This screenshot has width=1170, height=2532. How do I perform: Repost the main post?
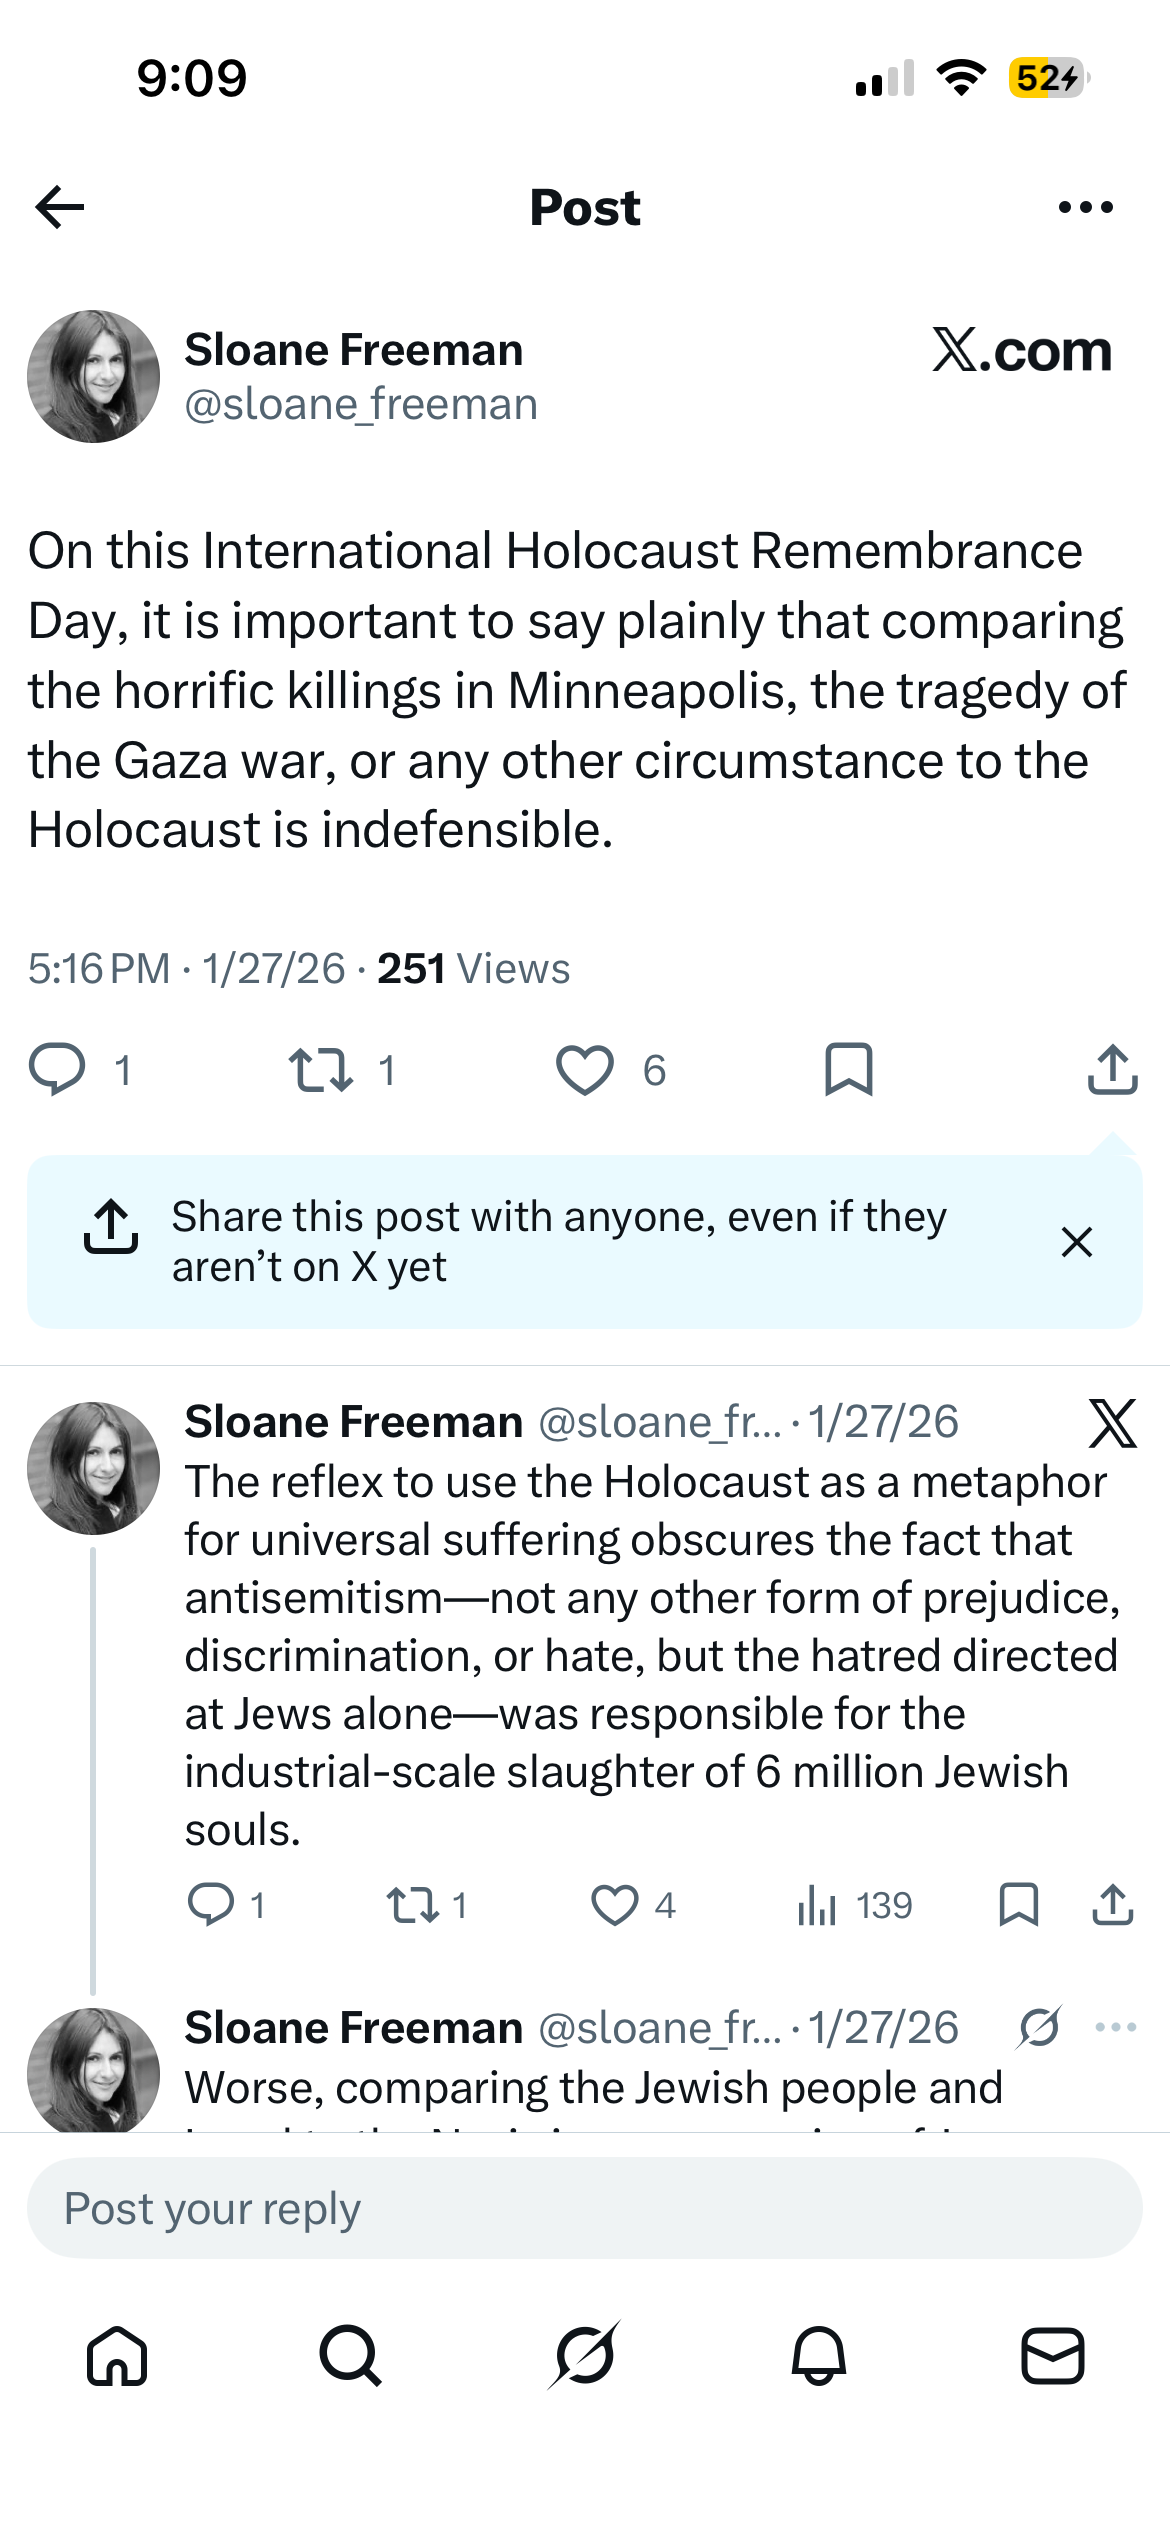coord(320,1069)
